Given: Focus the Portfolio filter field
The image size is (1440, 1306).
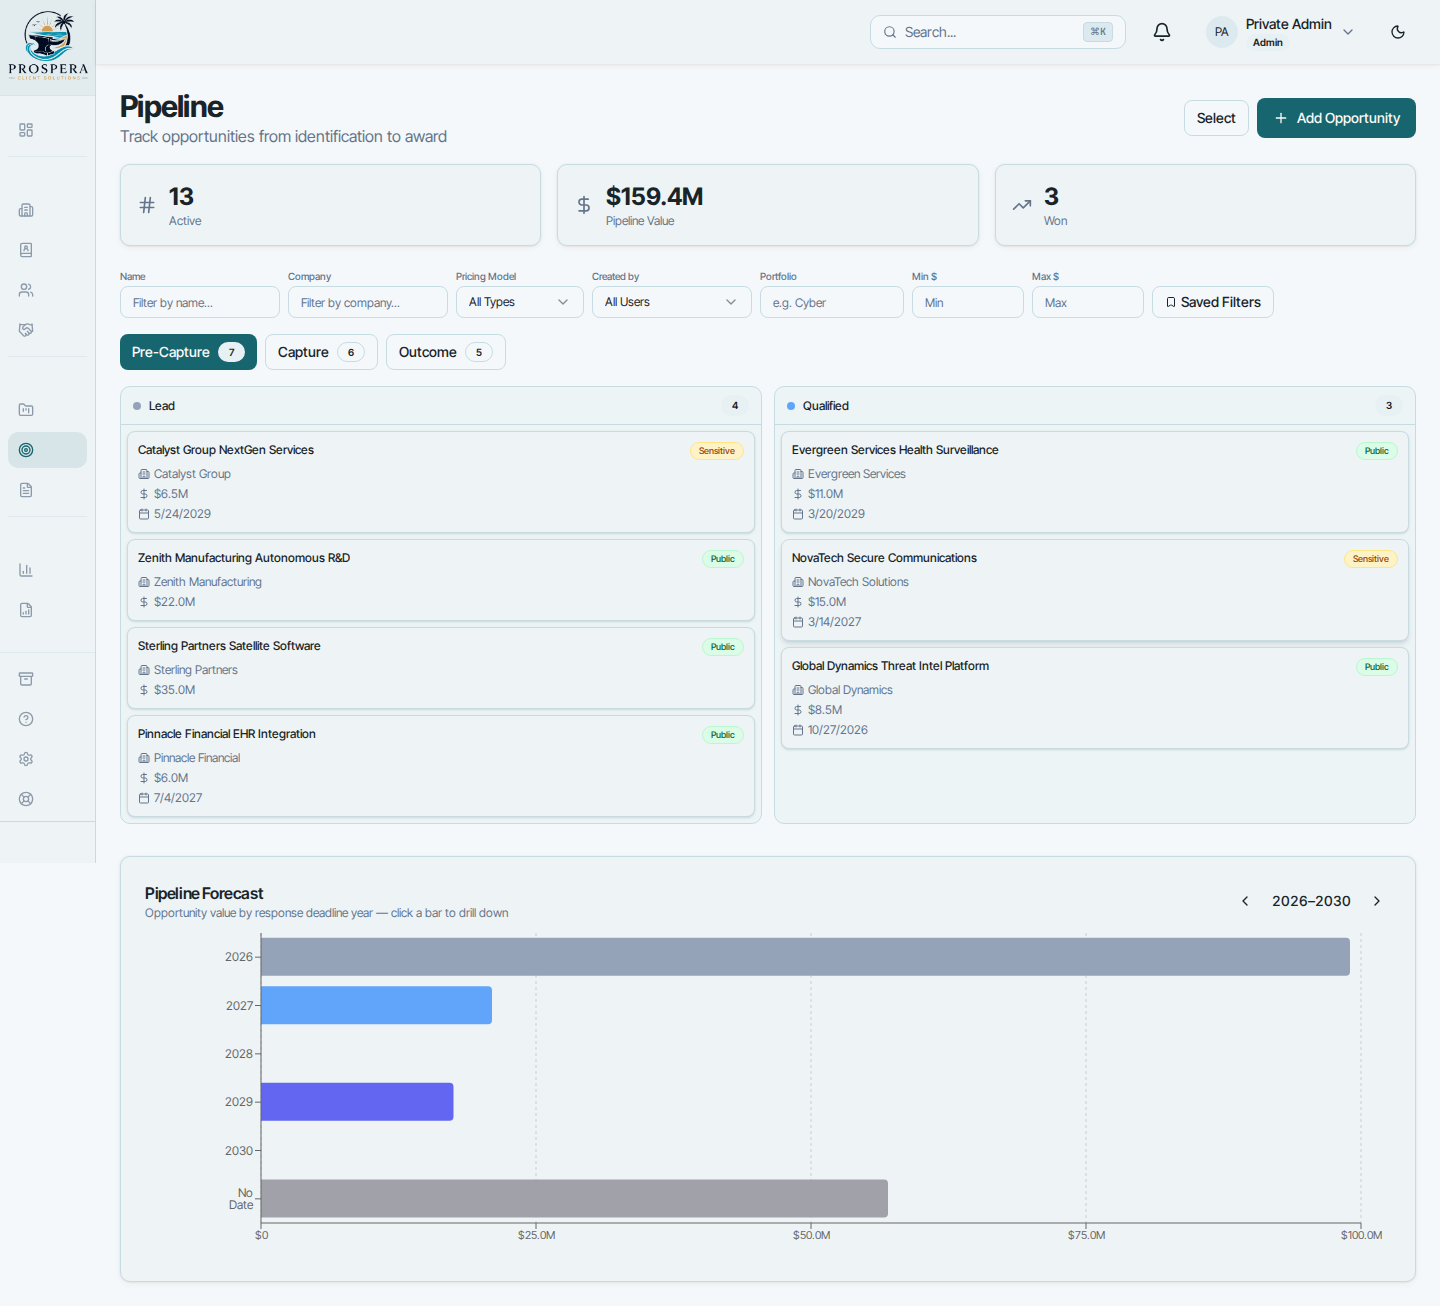Looking at the screenshot, I should 832,302.
